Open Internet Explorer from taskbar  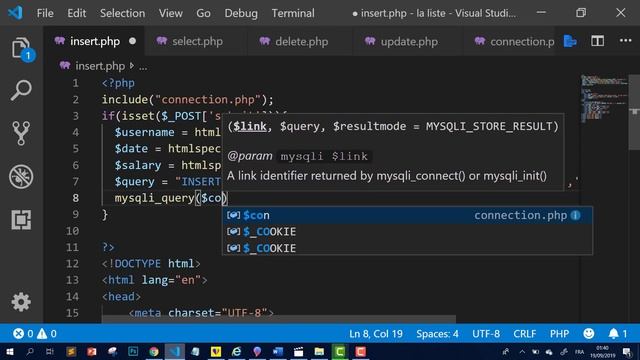pyautogui.click(x=236, y=351)
